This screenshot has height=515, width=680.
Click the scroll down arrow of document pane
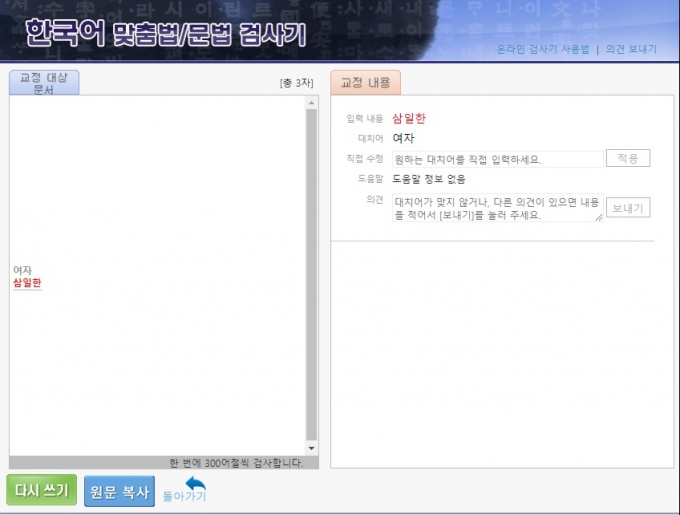pyautogui.click(x=311, y=448)
